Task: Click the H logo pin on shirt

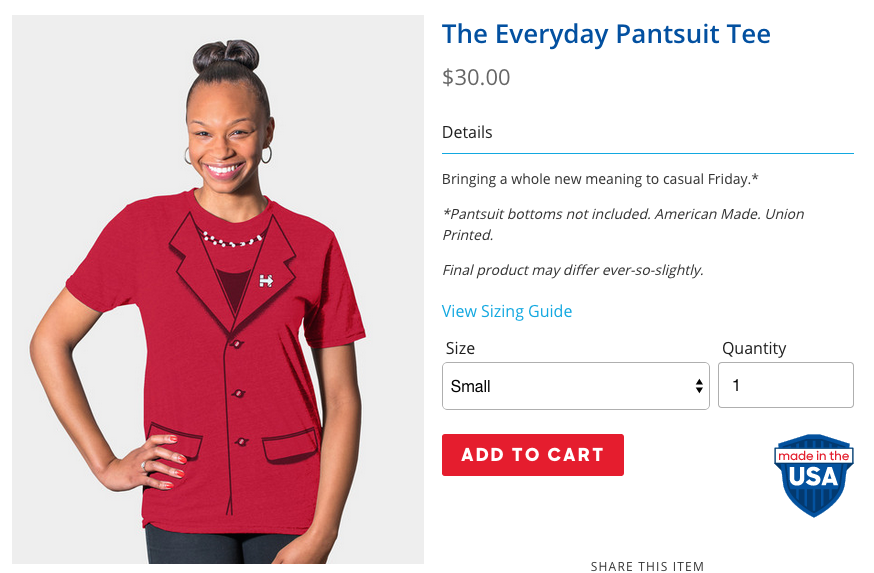Action: [x=266, y=280]
